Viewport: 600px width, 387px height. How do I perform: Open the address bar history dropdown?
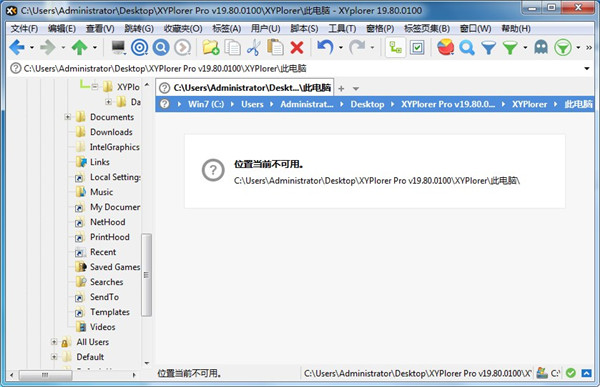pyautogui.click(x=587, y=69)
